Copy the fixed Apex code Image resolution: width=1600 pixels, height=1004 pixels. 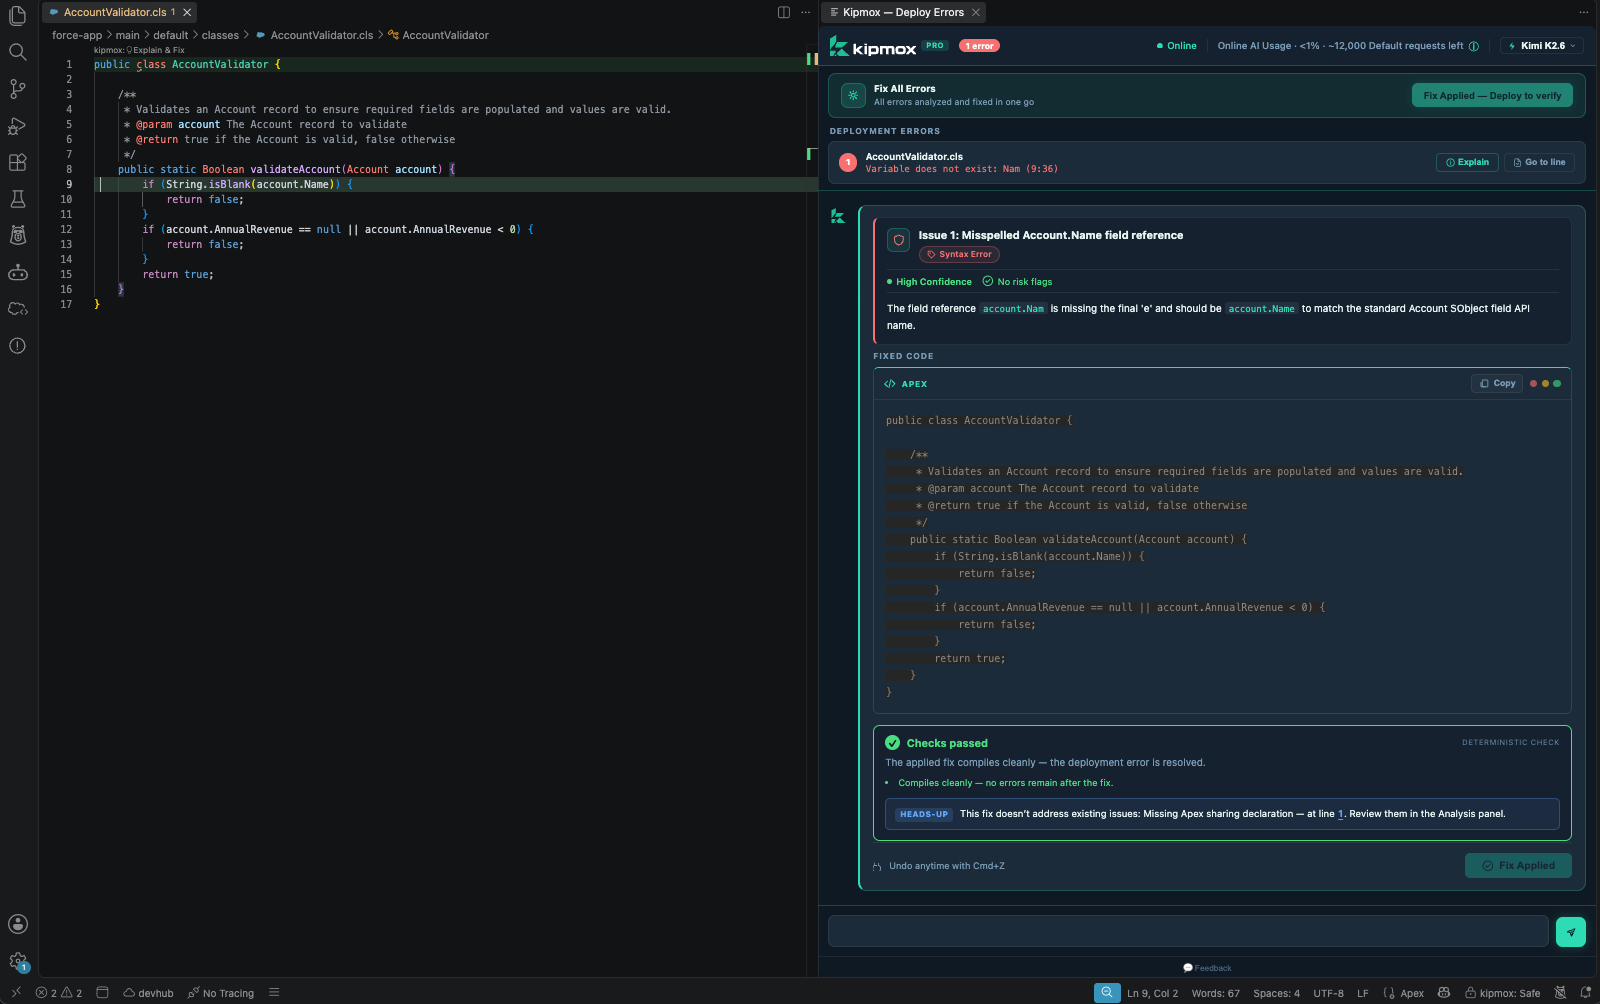(1497, 383)
